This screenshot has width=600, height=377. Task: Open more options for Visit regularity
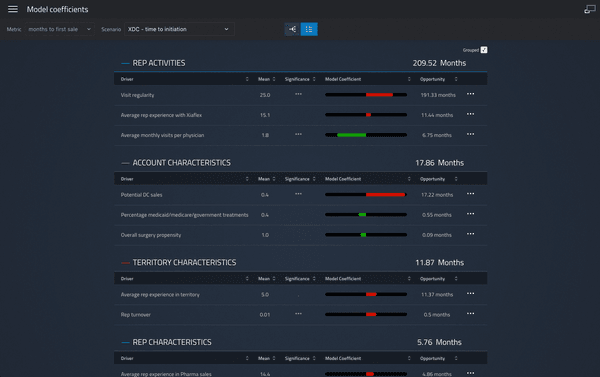coord(471,94)
